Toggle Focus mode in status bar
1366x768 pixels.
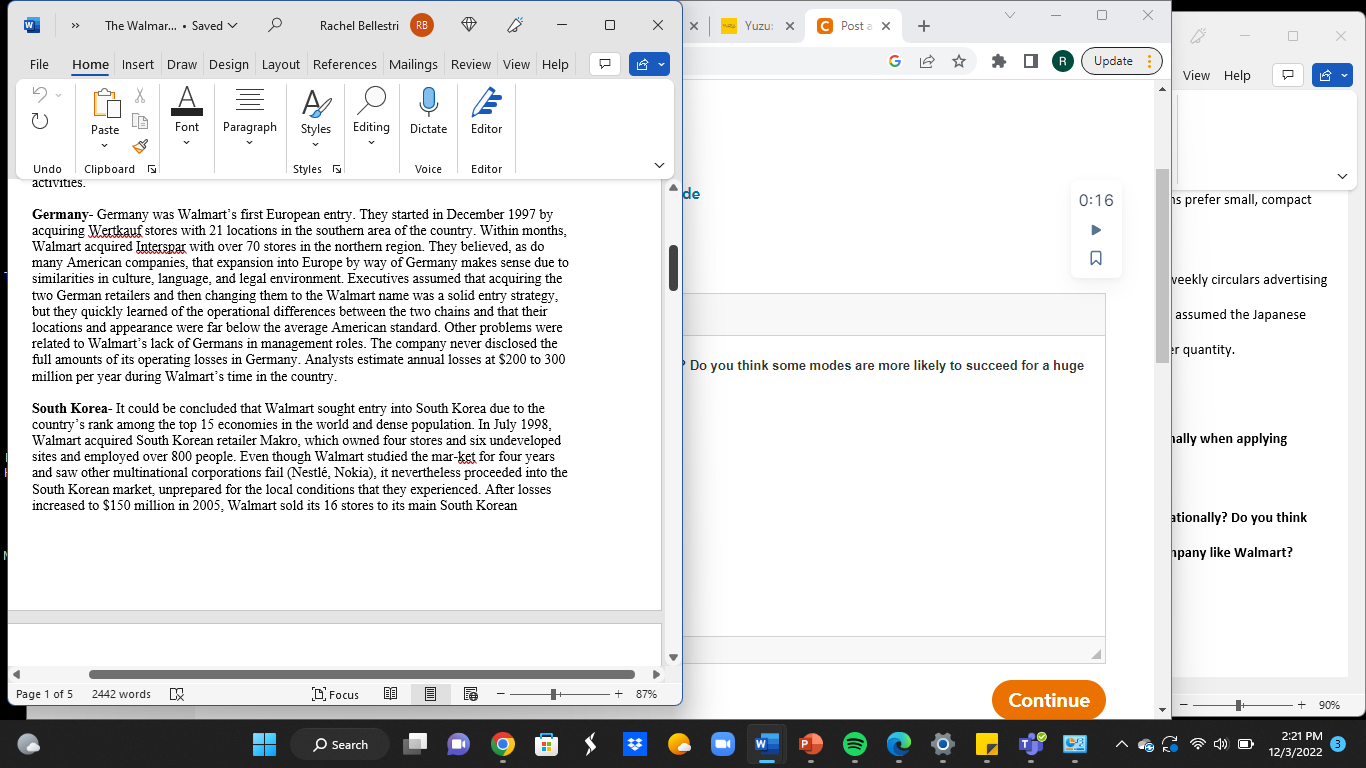point(335,694)
